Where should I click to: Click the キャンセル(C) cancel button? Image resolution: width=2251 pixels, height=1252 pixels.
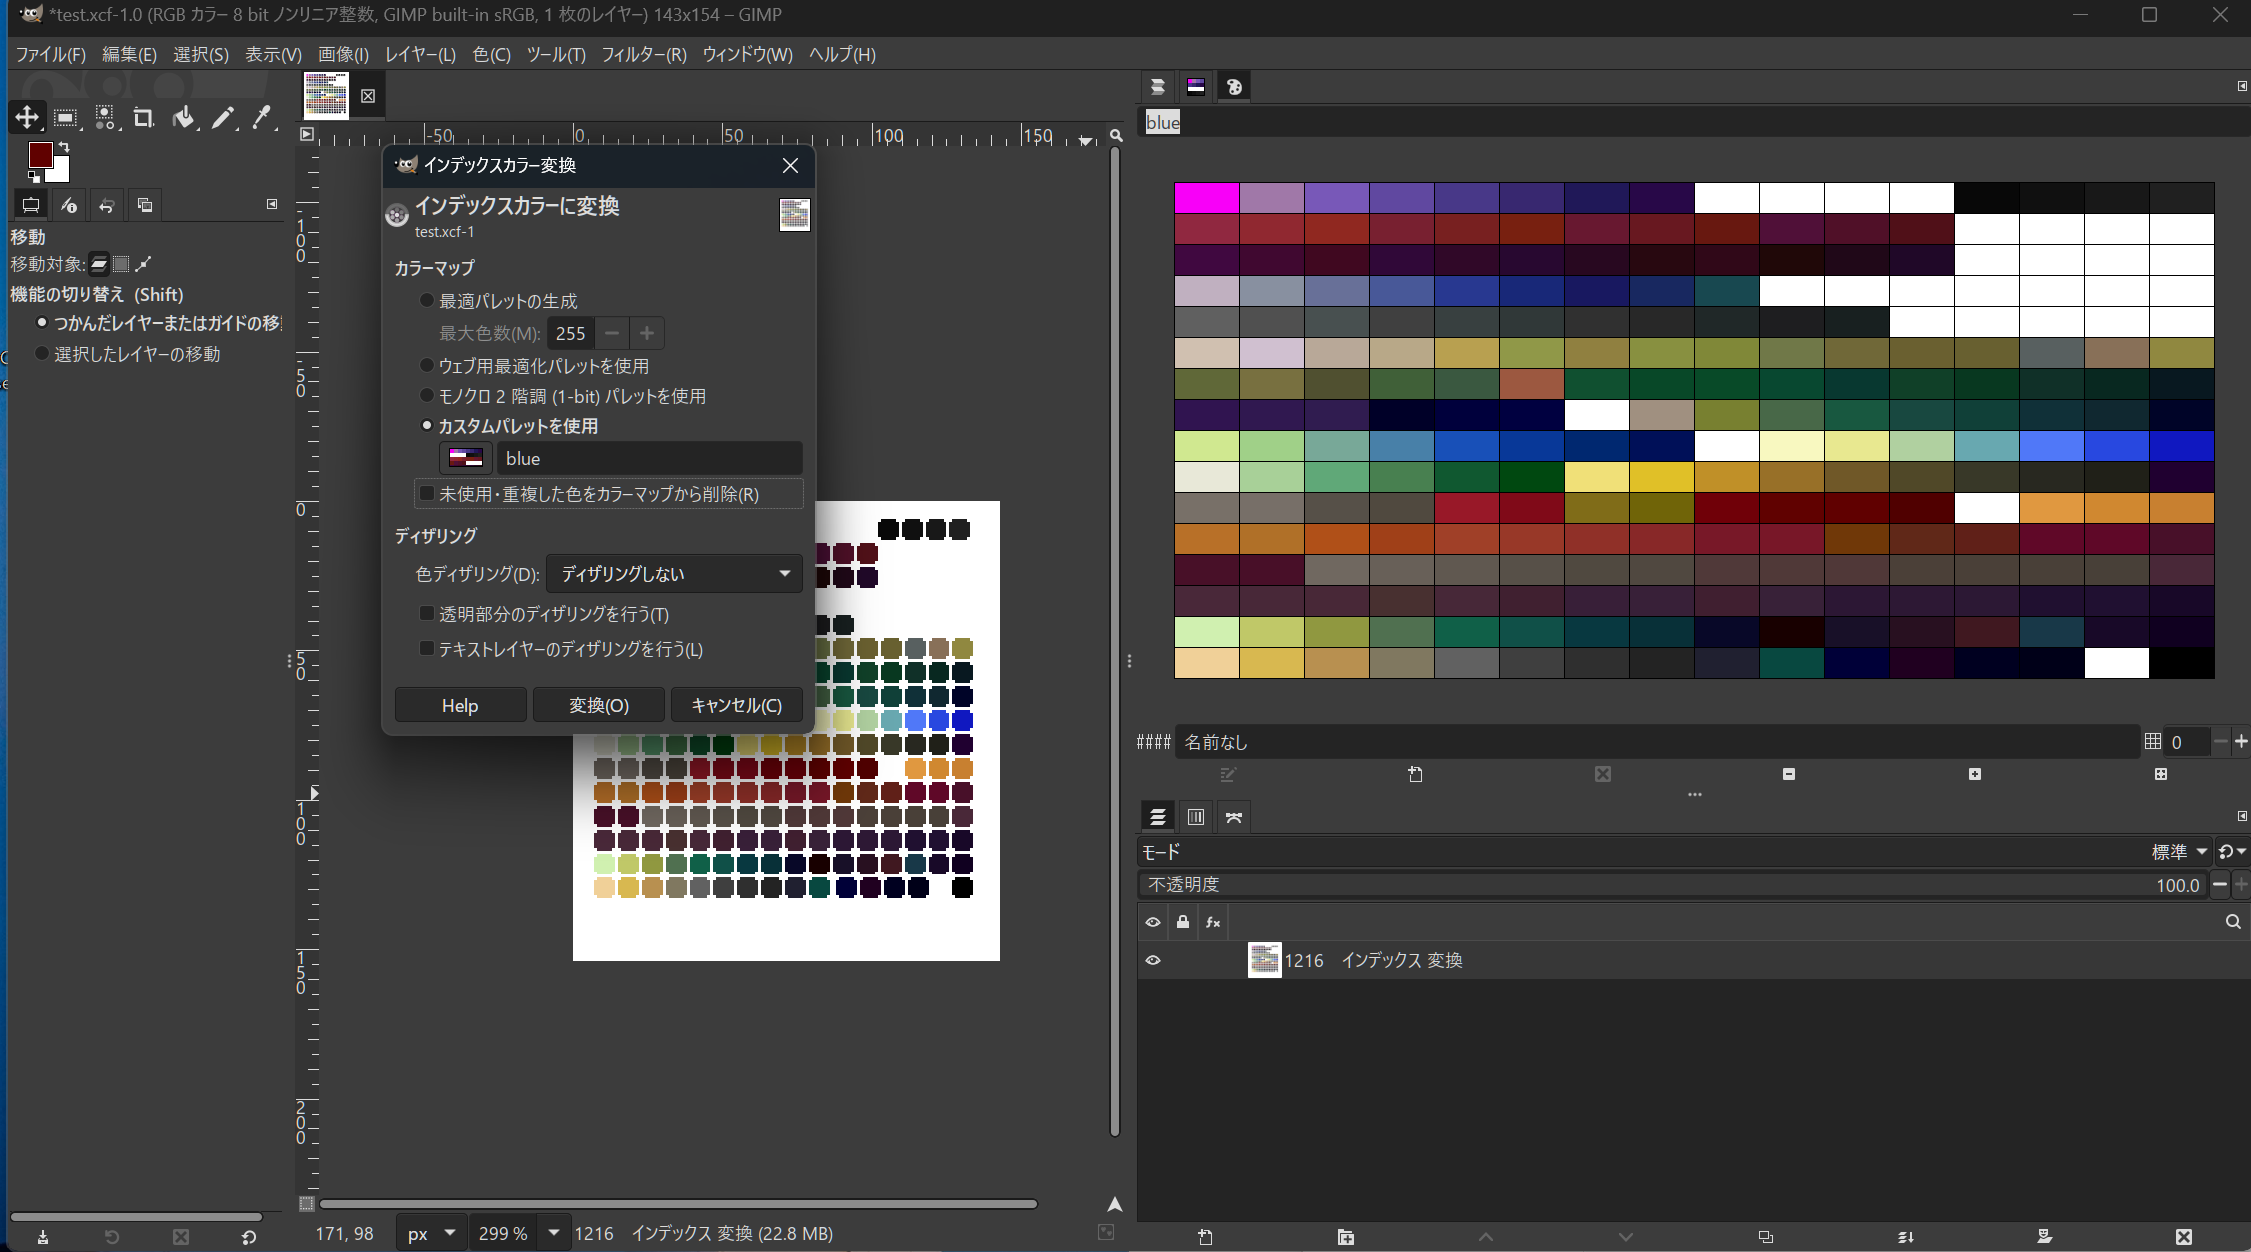tap(736, 705)
